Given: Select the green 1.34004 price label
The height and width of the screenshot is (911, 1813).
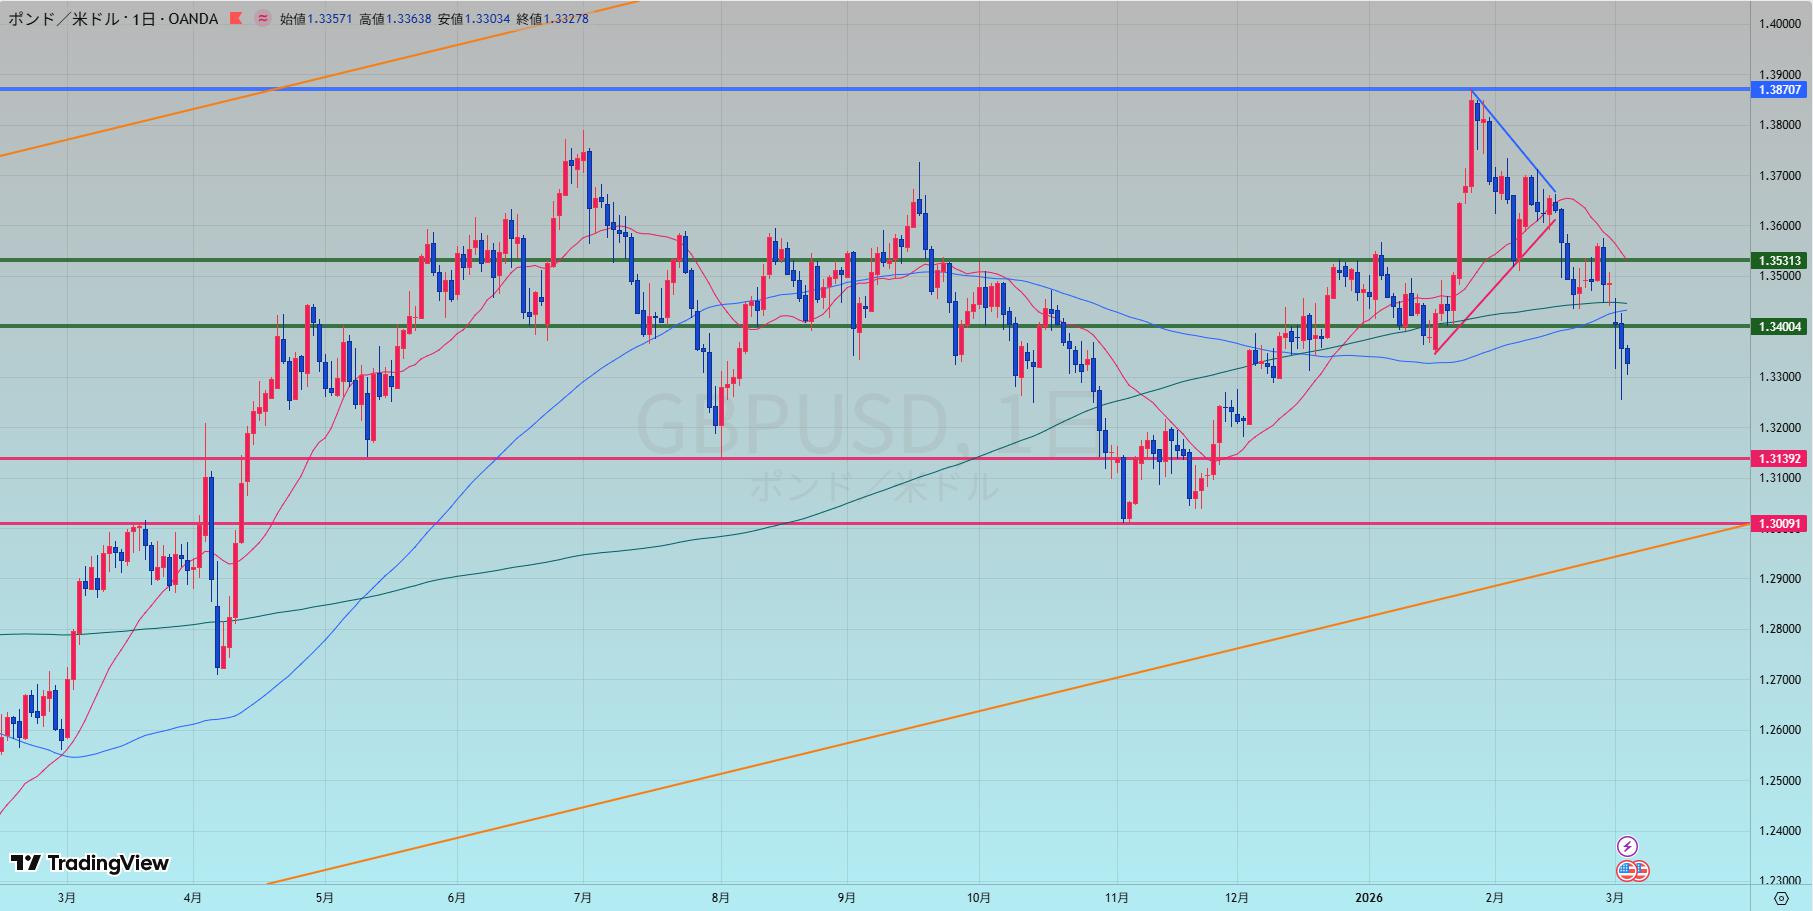Looking at the screenshot, I should (1780, 326).
